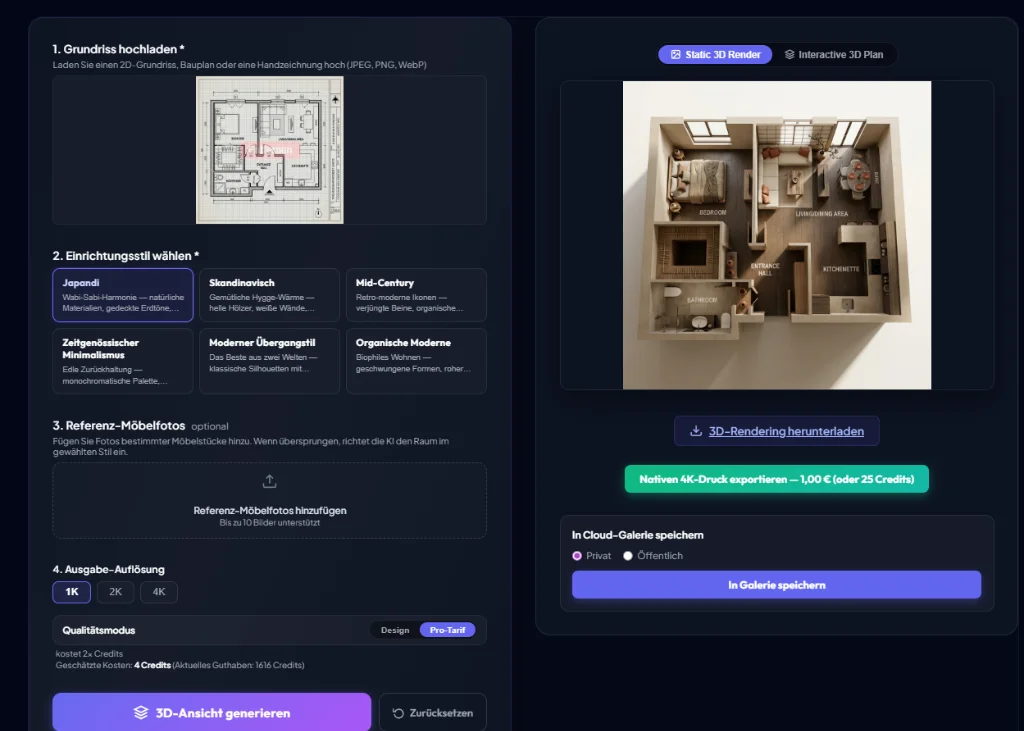Viewport: 1024px width, 731px height.
Task: Open the rendered 3D apartment image
Action: tap(777, 235)
